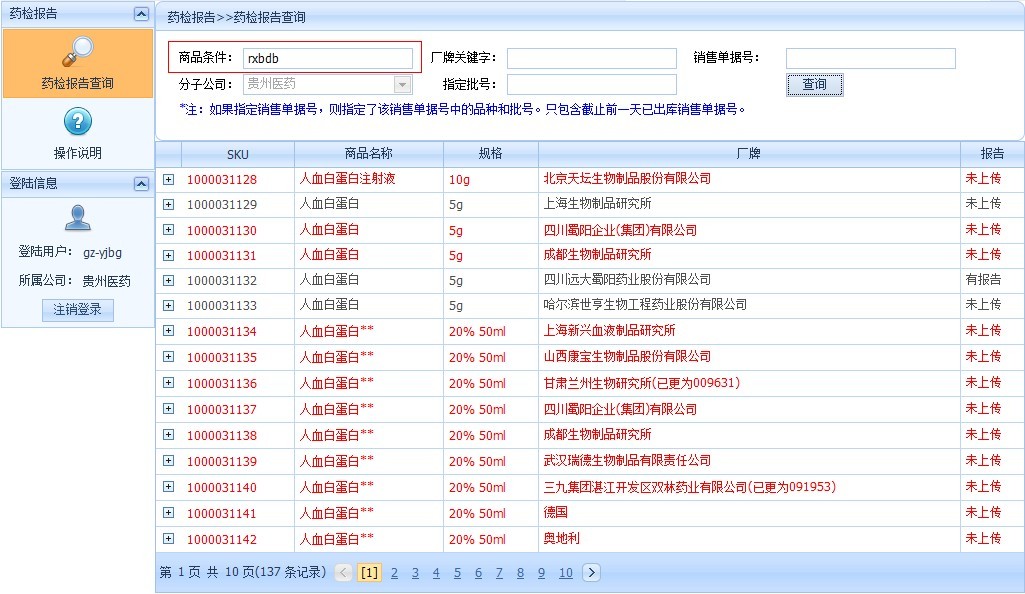Click the SKU column header
The width and height of the screenshot is (1025, 594).
coord(238,154)
